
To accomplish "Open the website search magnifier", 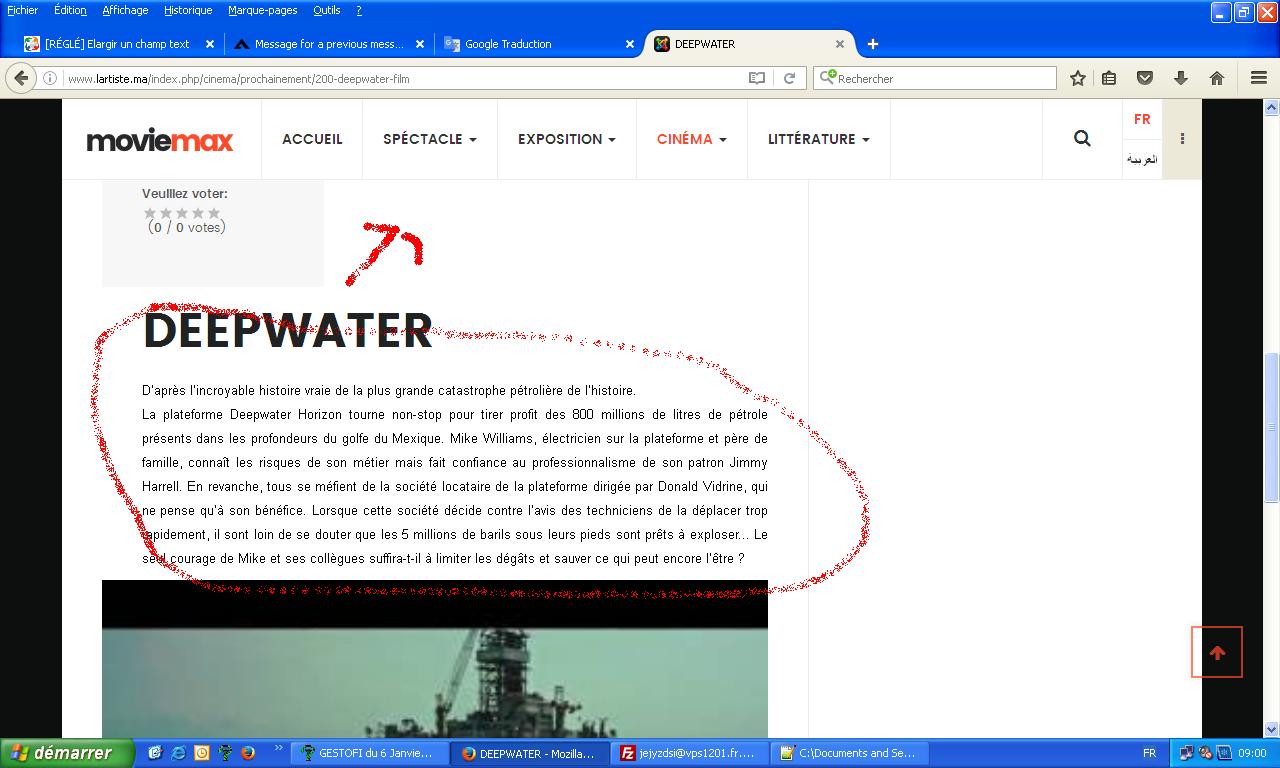I will click(1082, 138).
